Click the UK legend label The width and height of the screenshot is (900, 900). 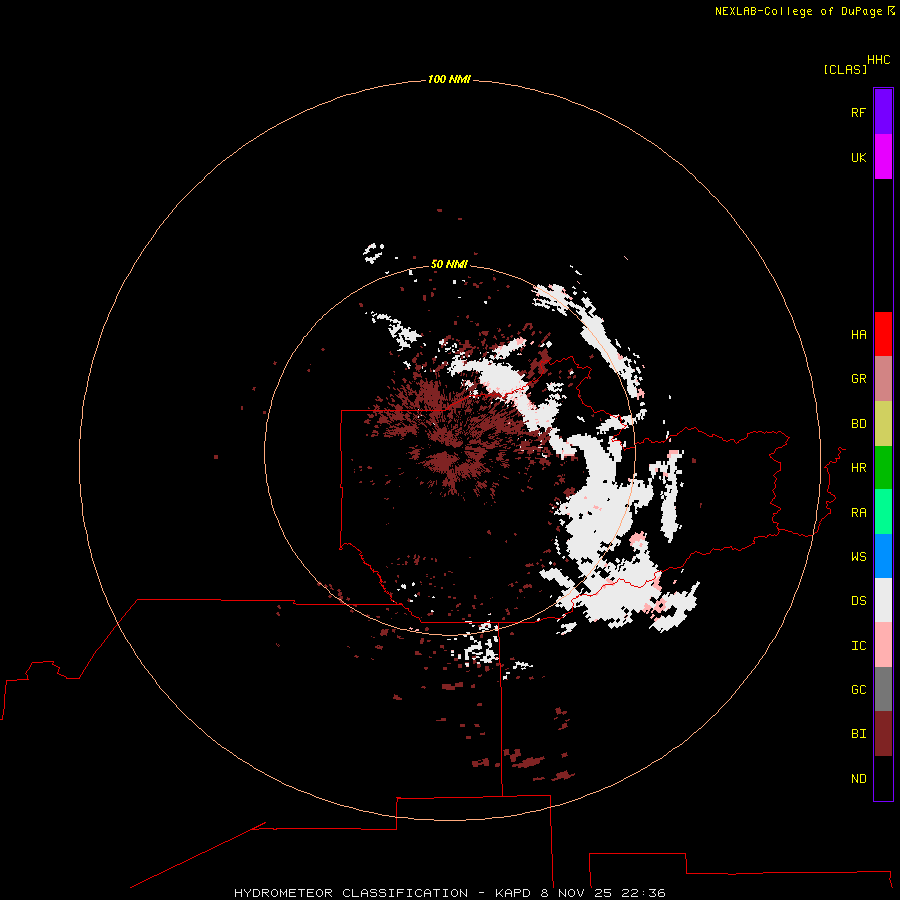click(858, 158)
